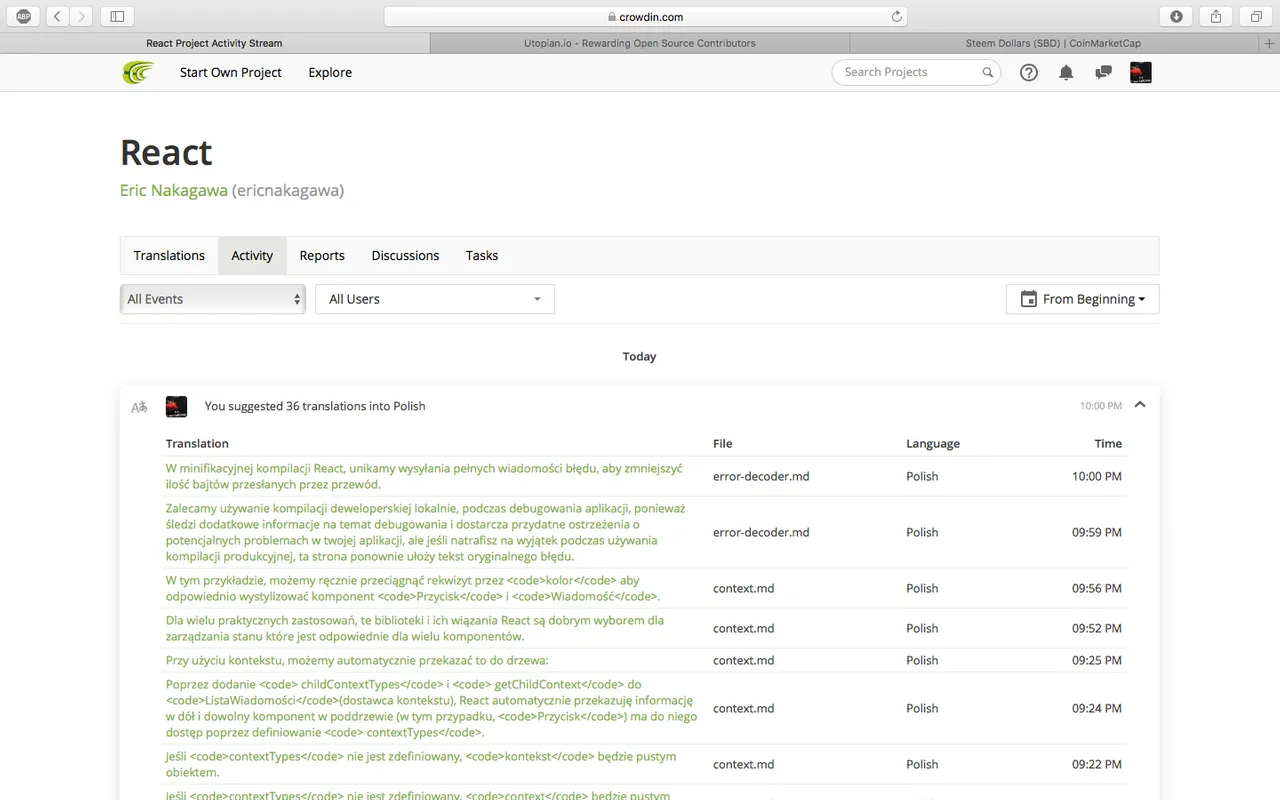The height and width of the screenshot is (800, 1280).
Task: Open the All Events dropdown
Action: pos(212,299)
